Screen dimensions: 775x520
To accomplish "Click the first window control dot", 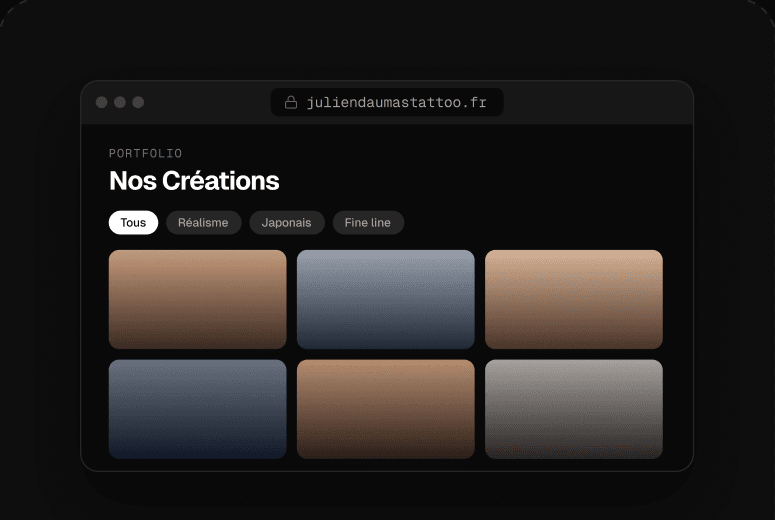I will pos(101,102).
